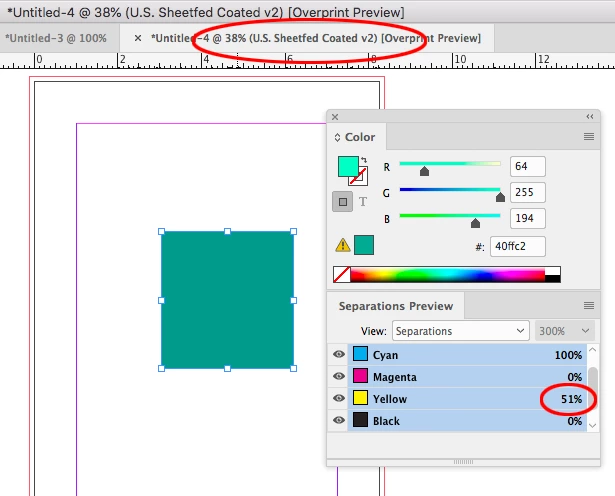This screenshot has width=615, height=496.
Task: Select the Yellow separation row
Action: [x=467, y=398]
